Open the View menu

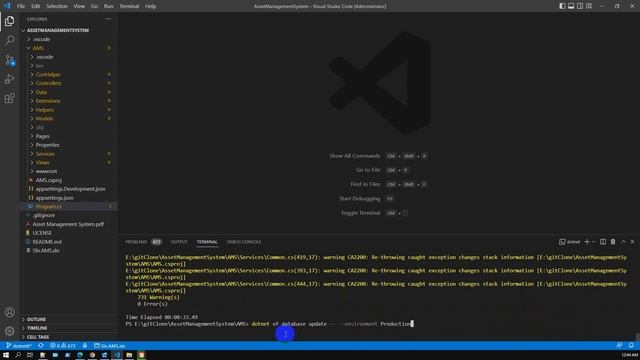pyautogui.click(x=79, y=6)
